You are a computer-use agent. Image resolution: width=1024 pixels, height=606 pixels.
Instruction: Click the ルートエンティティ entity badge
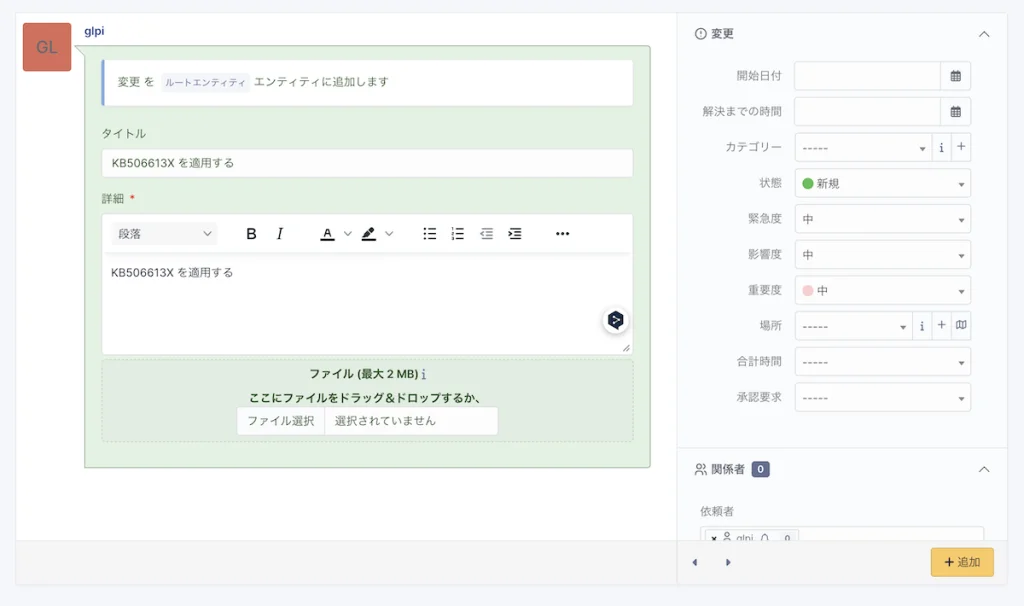pos(205,82)
